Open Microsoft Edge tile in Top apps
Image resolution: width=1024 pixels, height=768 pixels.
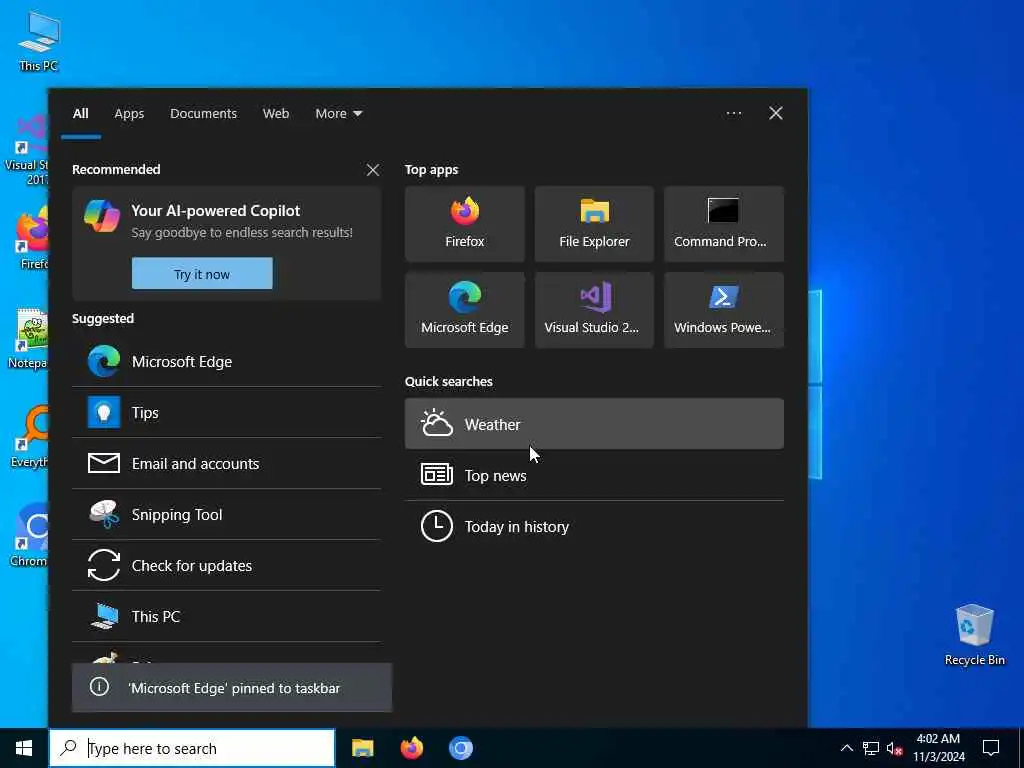coord(464,310)
